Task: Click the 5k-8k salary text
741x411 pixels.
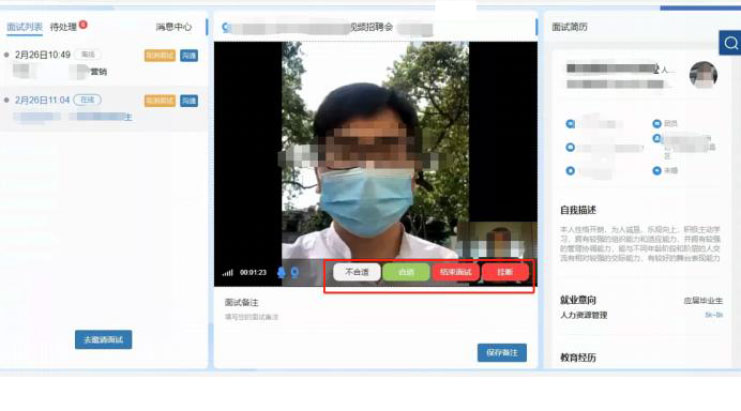Action: click(x=714, y=315)
